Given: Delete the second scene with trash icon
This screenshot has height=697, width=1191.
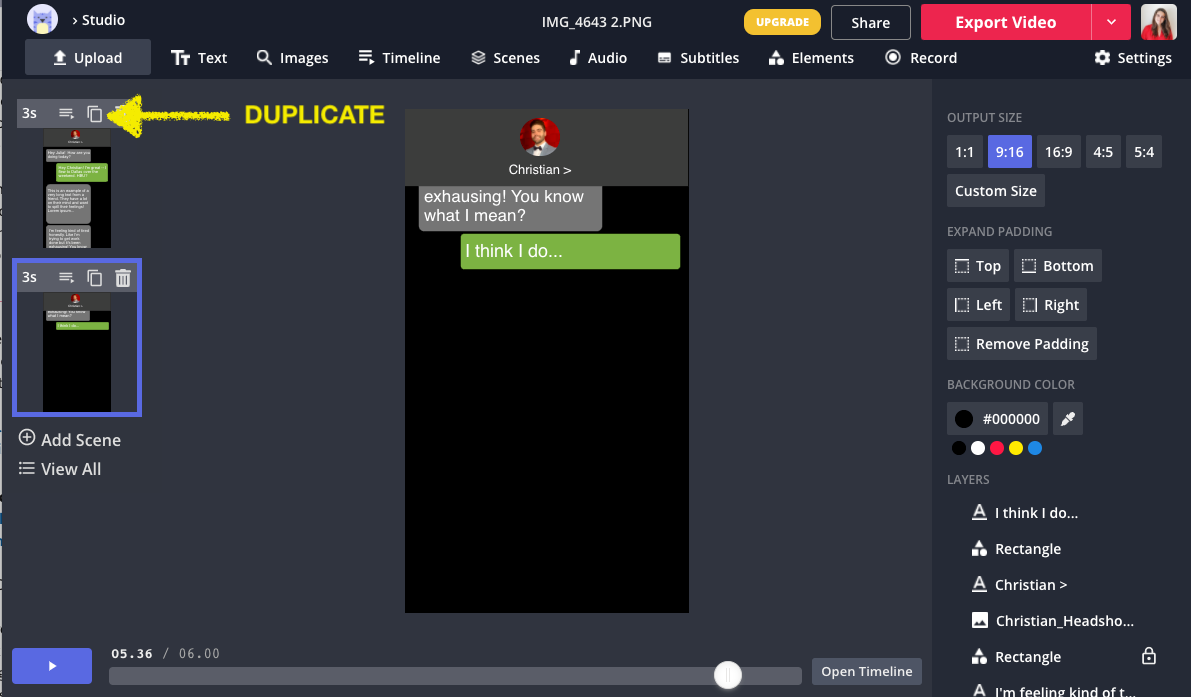Looking at the screenshot, I should click(x=123, y=278).
